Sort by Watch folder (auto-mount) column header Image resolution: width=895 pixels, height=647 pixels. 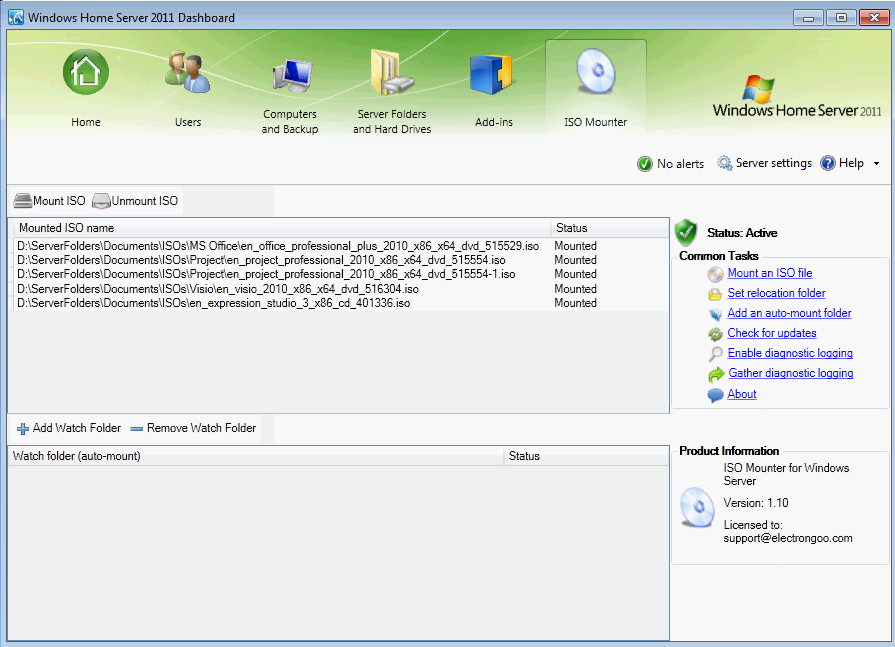tap(256, 456)
